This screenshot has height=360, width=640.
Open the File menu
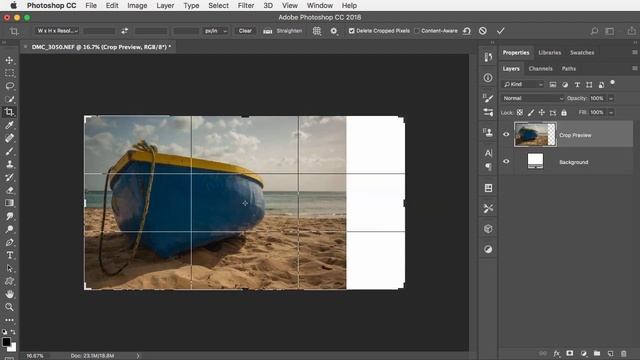coord(91,6)
